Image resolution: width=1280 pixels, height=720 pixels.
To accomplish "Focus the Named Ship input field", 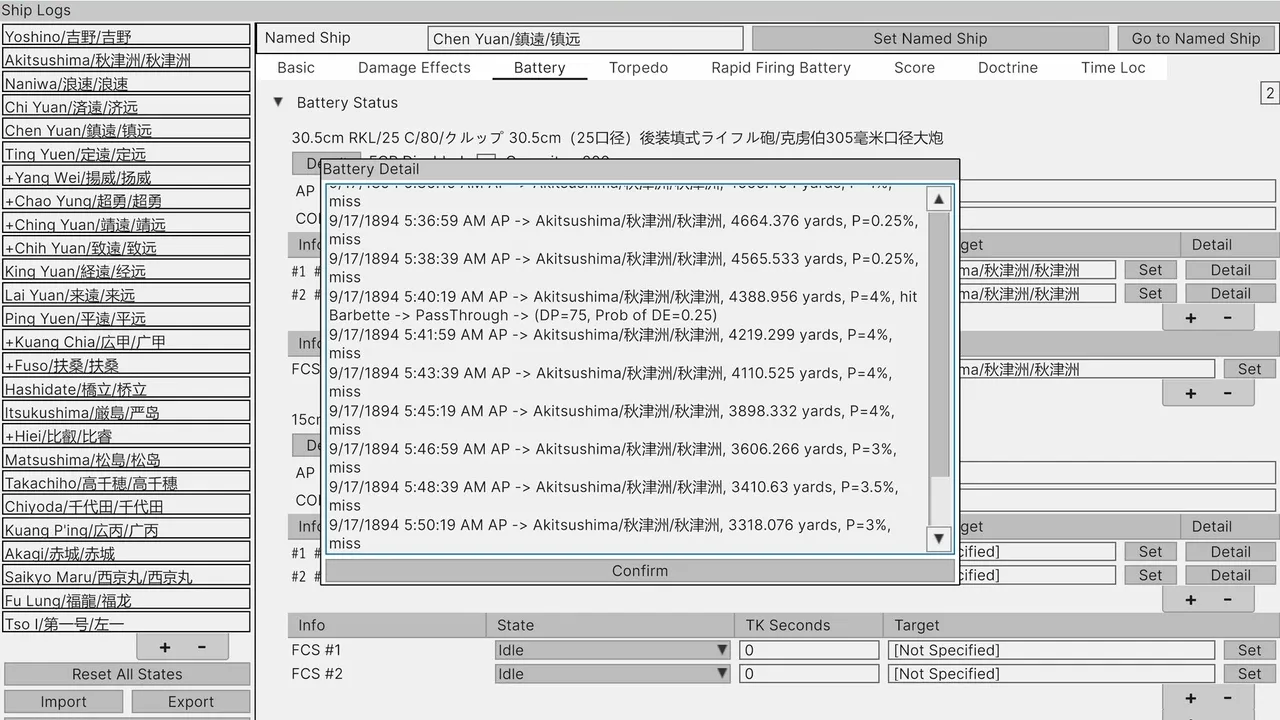I will [x=585, y=39].
